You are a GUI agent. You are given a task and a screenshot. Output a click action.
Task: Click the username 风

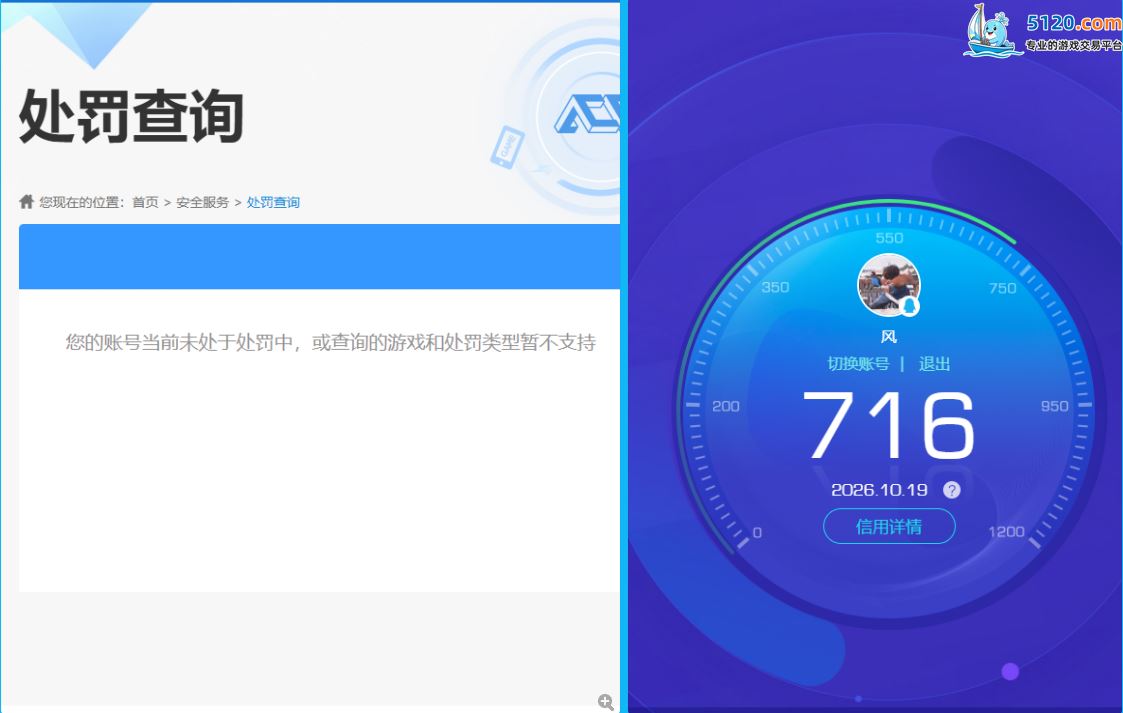[889, 336]
